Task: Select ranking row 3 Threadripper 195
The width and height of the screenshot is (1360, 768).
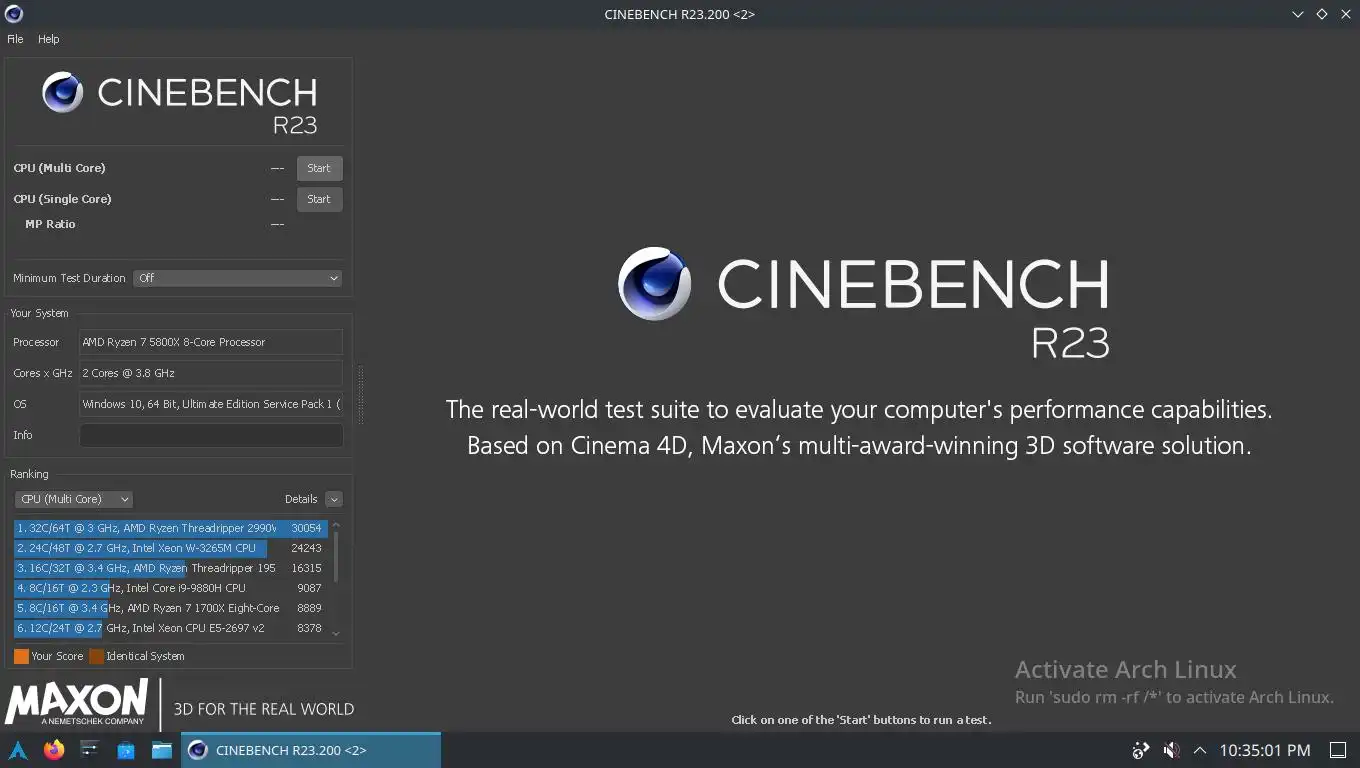Action: click(171, 568)
